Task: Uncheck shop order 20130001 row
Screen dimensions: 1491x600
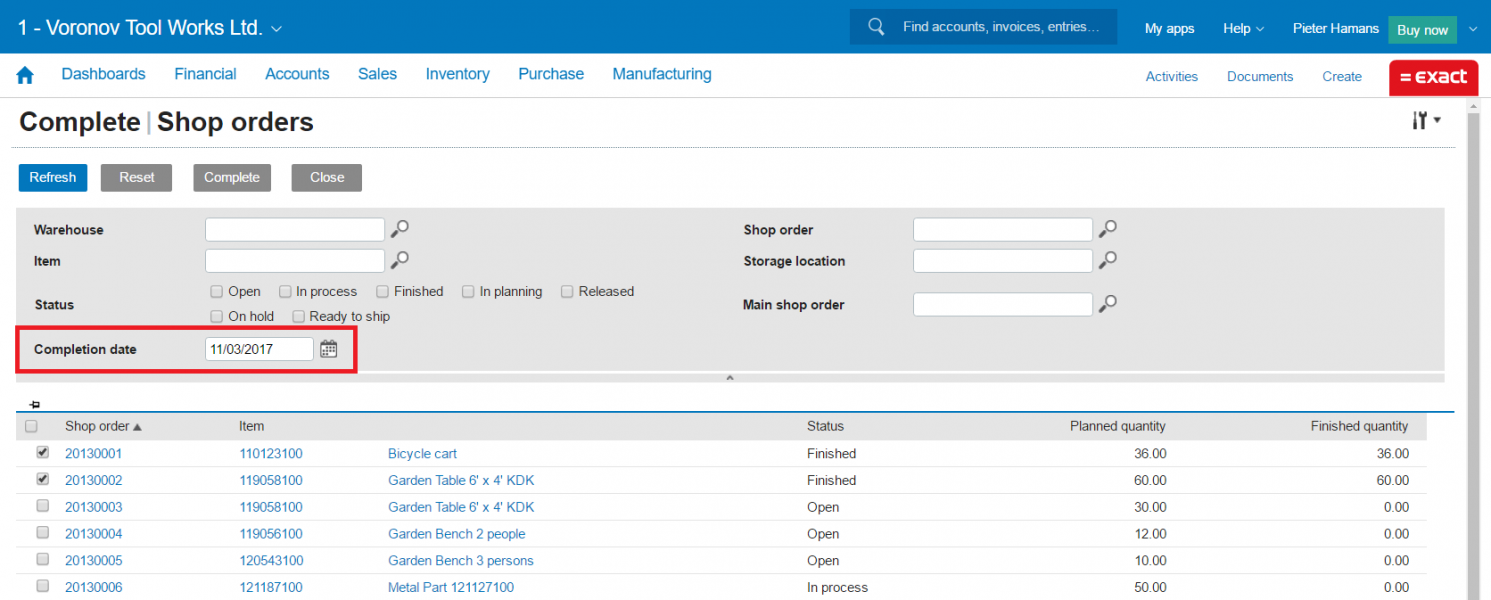Action: tap(43, 452)
